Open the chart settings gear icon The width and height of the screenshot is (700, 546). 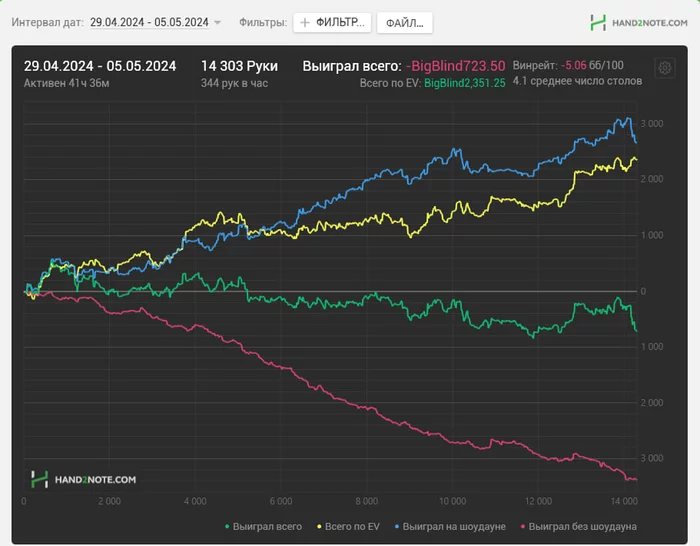[x=664, y=68]
